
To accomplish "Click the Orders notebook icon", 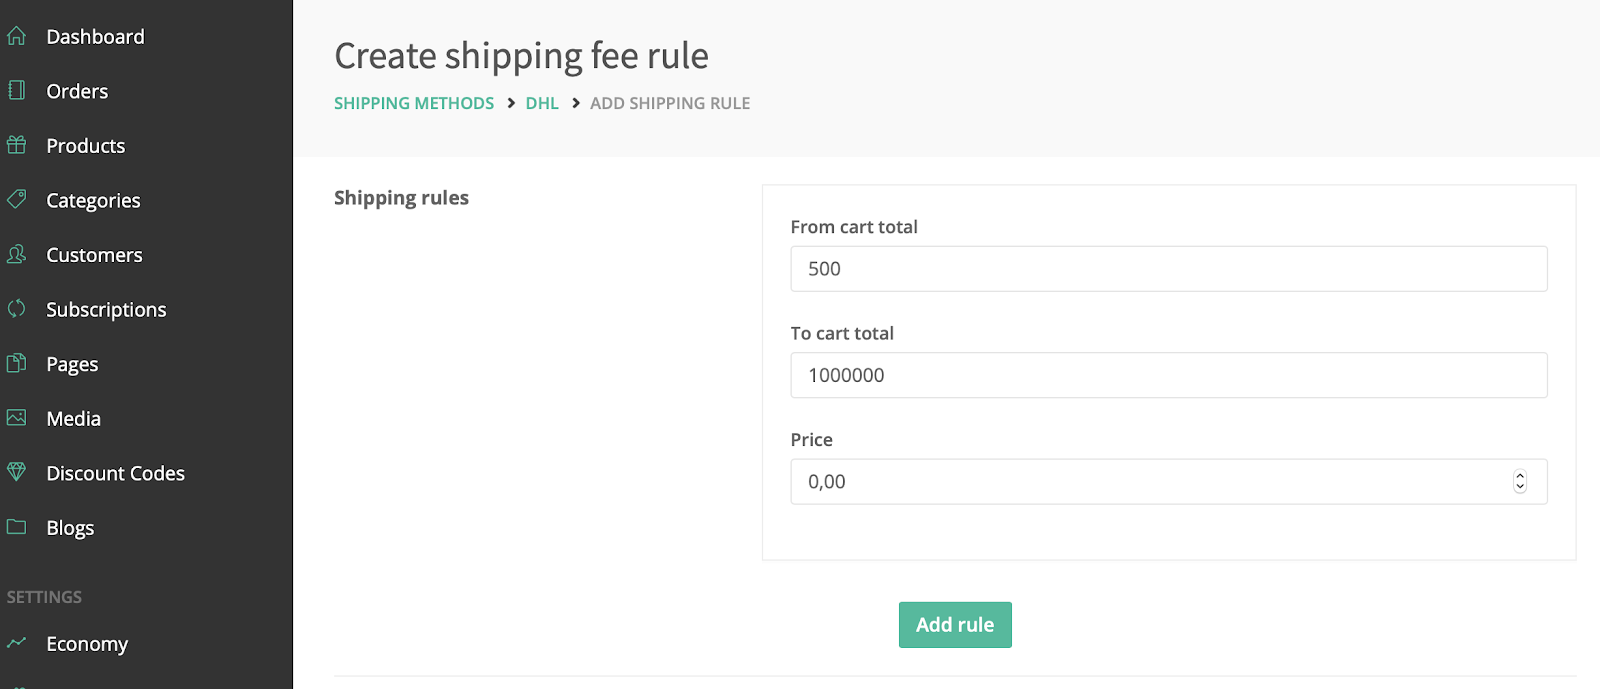I will pos(16,90).
